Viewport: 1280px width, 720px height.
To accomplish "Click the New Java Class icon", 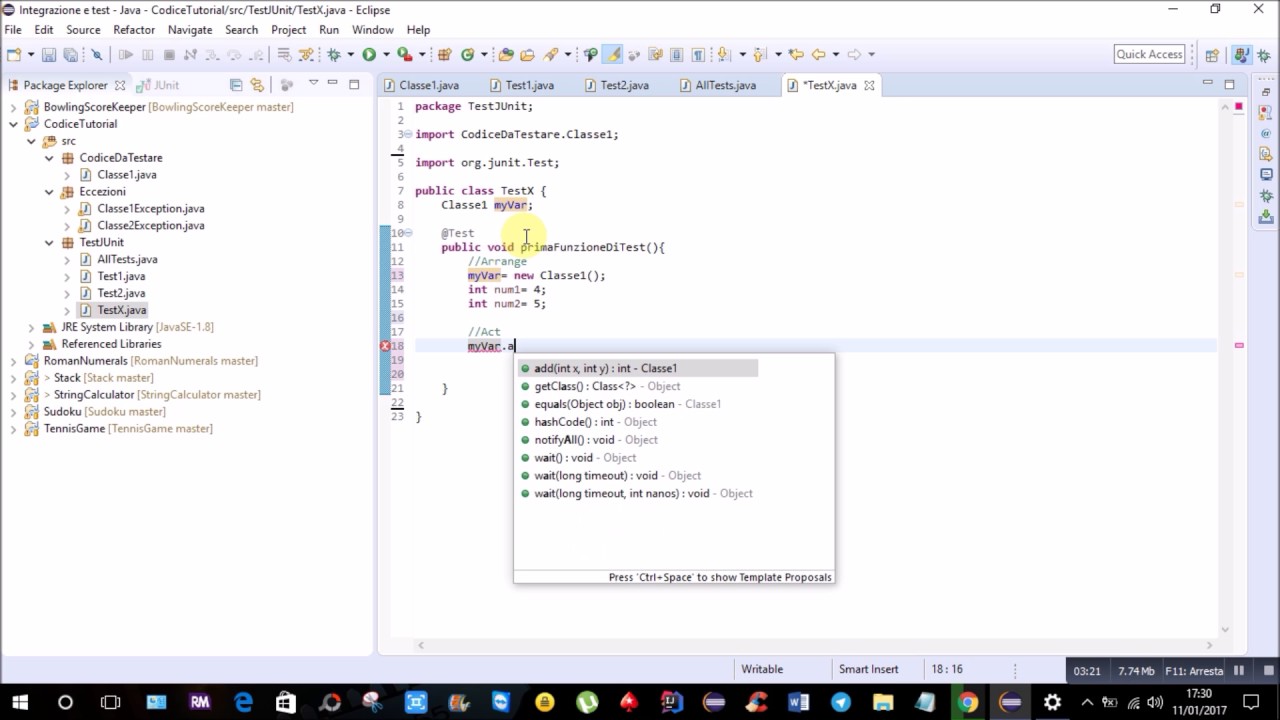I will pos(467,55).
